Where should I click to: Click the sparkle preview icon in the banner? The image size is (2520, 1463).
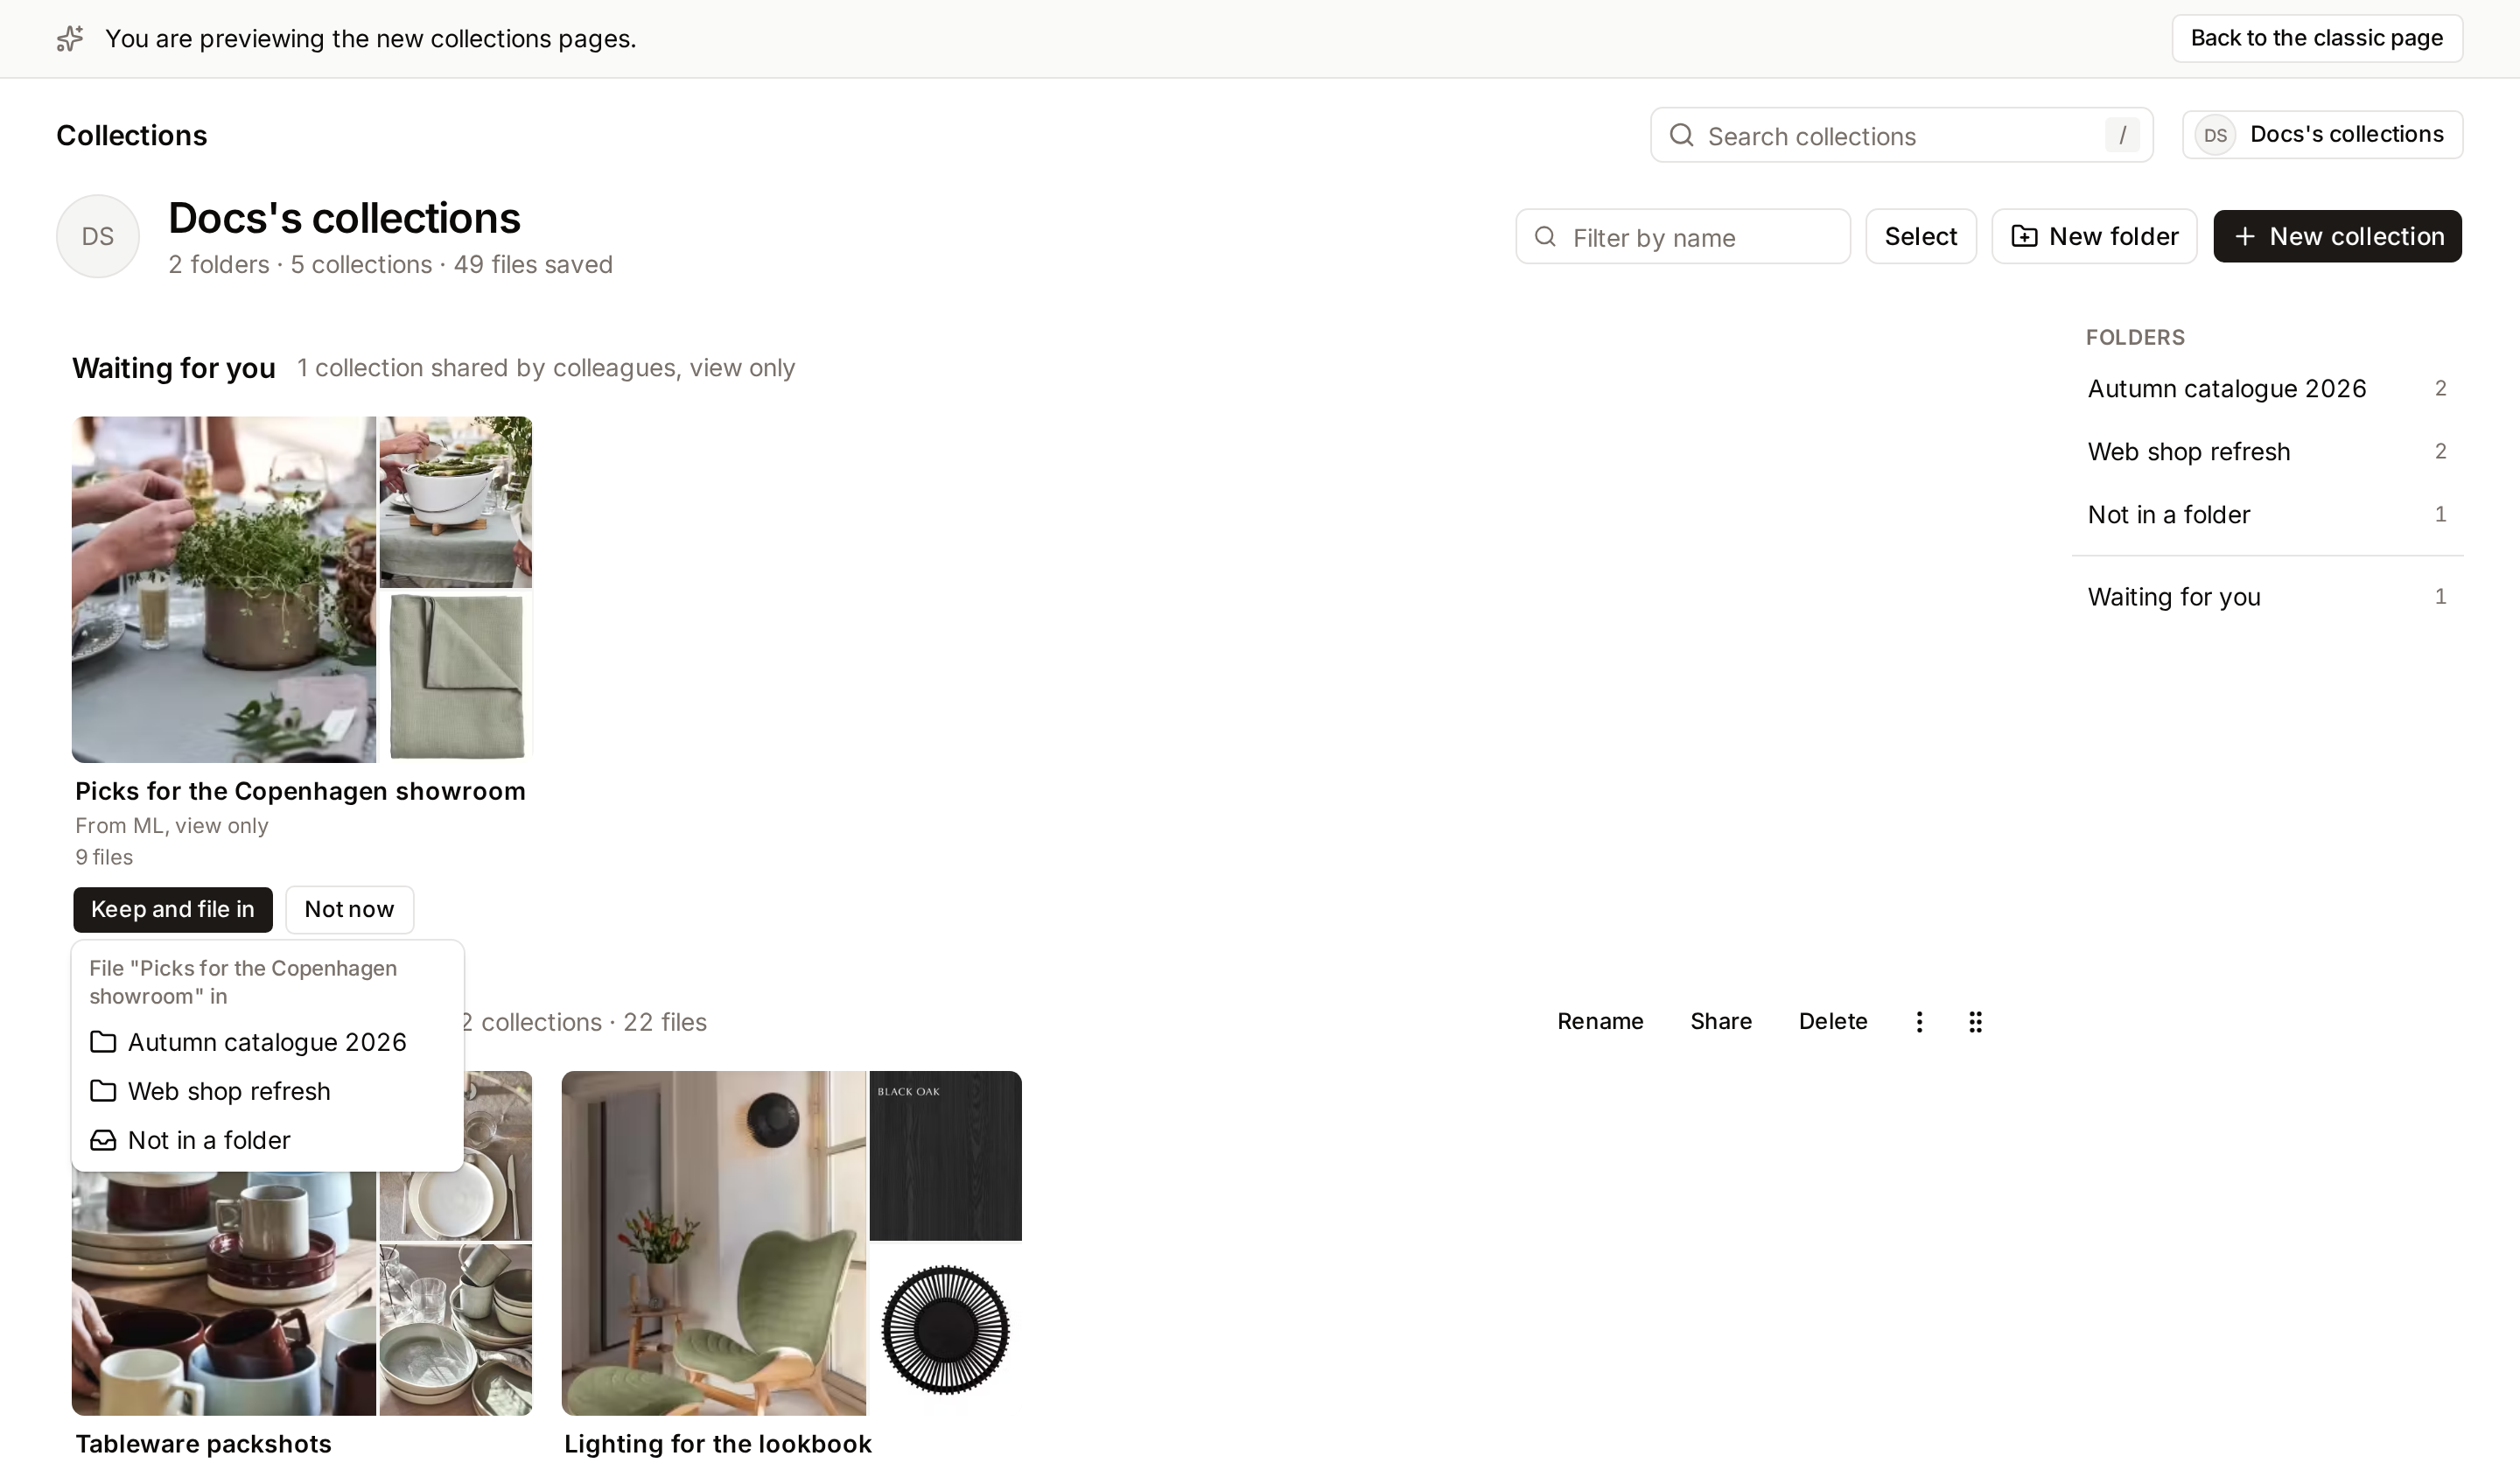(x=70, y=38)
